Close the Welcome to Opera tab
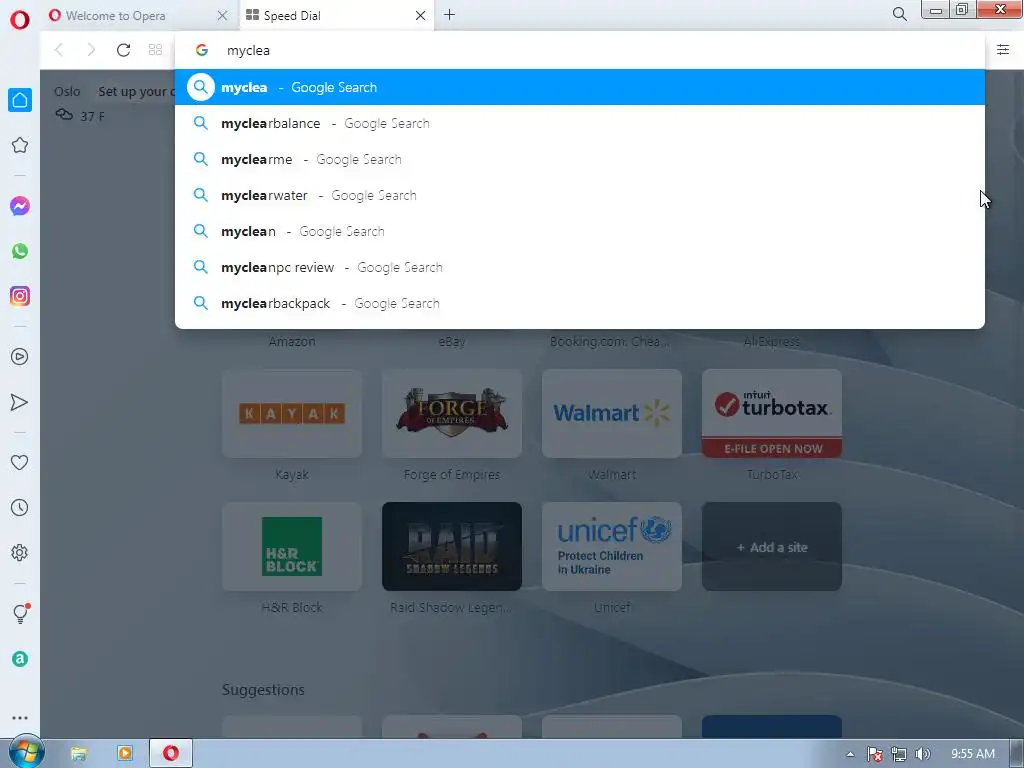The width and height of the screenshot is (1024, 768). coord(222,15)
